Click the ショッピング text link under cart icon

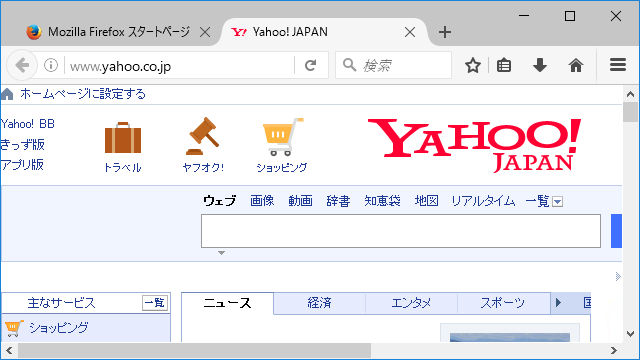[x=282, y=167]
